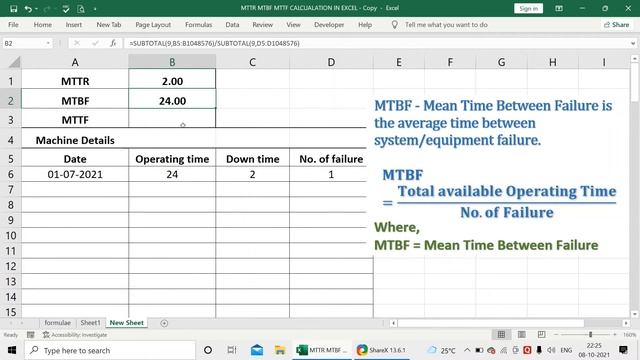Select column D header

coord(331,62)
